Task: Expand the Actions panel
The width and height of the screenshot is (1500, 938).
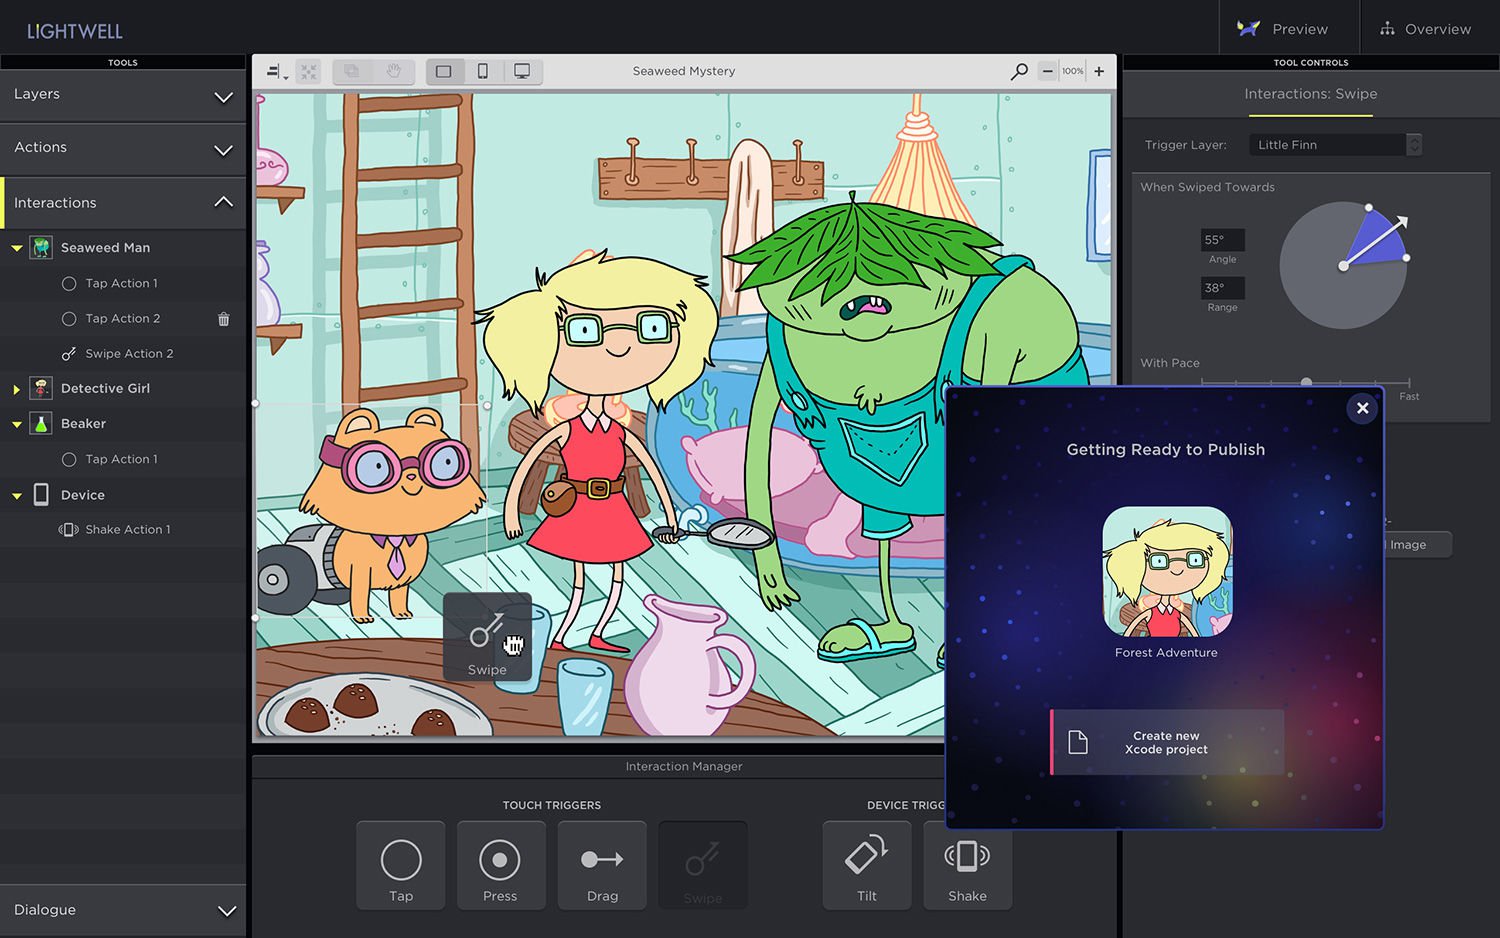Action: point(123,148)
